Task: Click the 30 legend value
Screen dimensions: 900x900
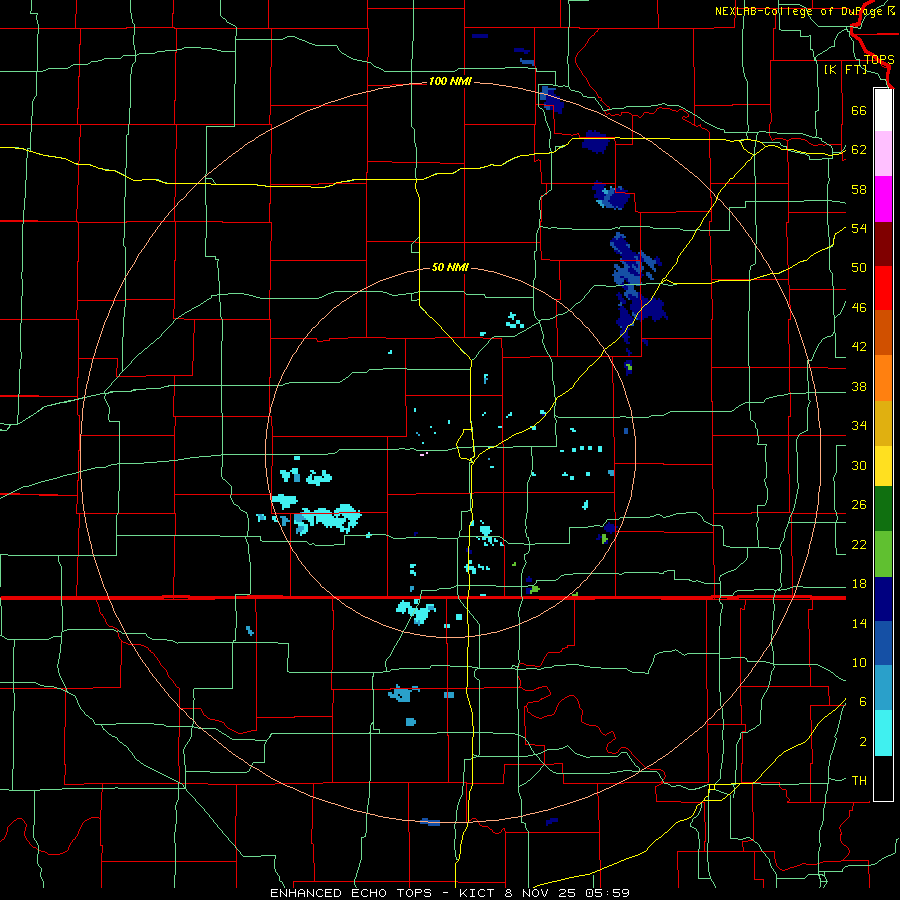Action: point(859,465)
